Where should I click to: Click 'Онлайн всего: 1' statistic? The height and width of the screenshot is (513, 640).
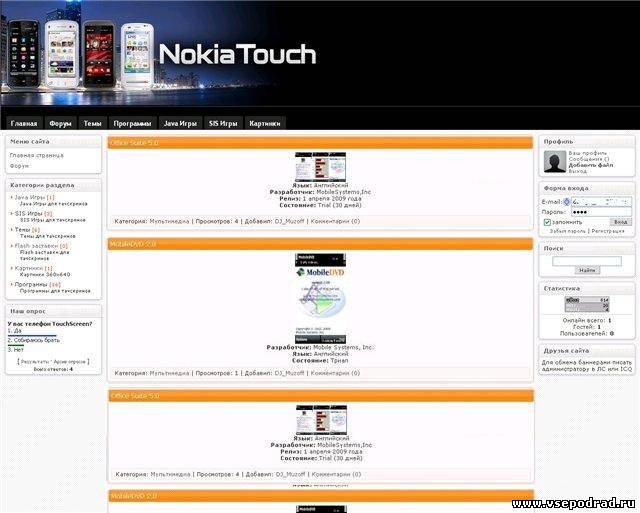coord(587,320)
